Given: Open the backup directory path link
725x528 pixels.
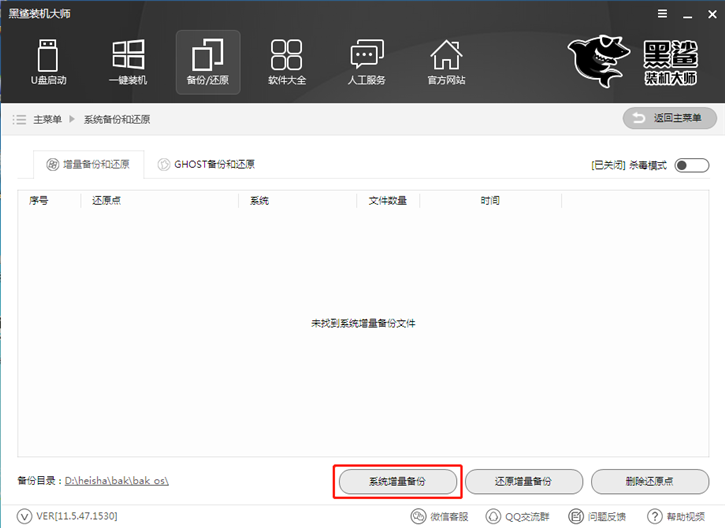Looking at the screenshot, I should point(117,481).
